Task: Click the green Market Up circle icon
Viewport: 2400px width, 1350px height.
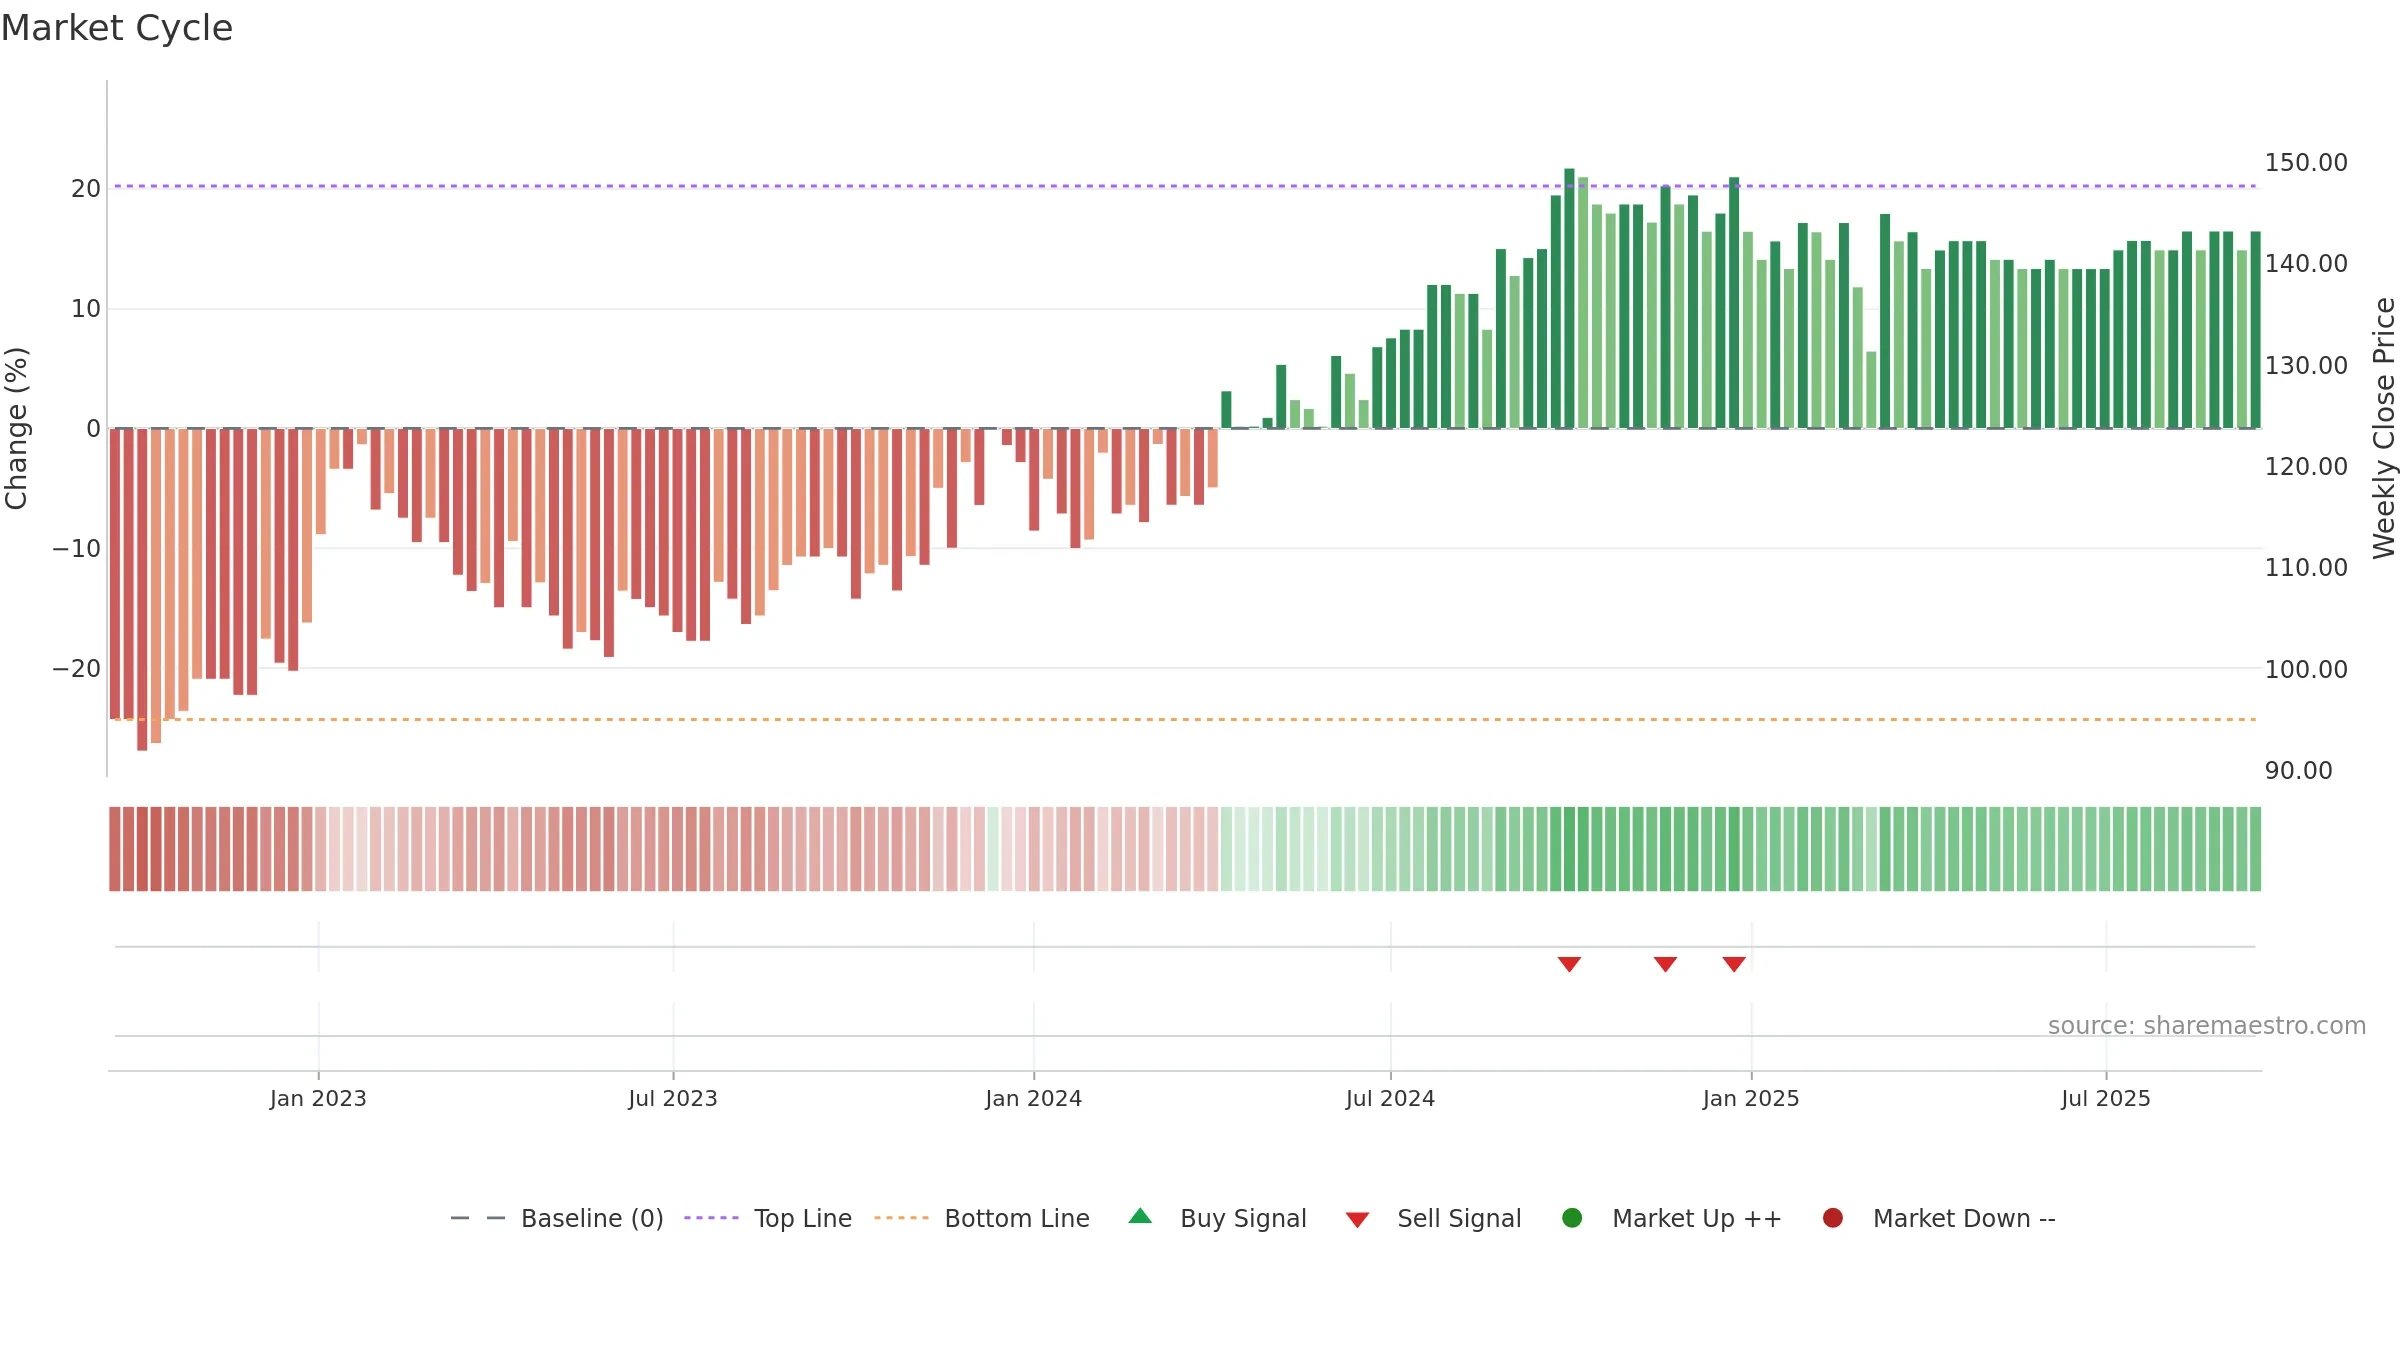Action: point(1572,1218)
